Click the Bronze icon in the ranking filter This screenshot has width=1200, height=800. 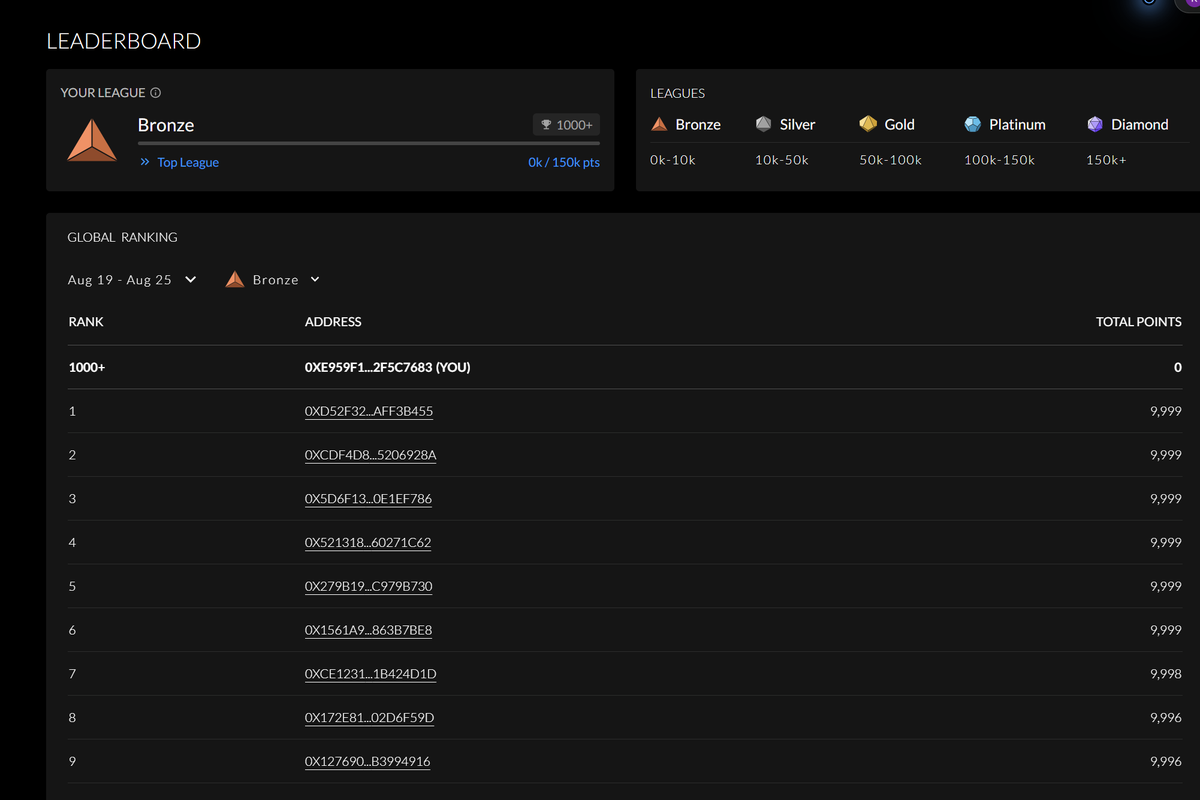coord(235,280)
